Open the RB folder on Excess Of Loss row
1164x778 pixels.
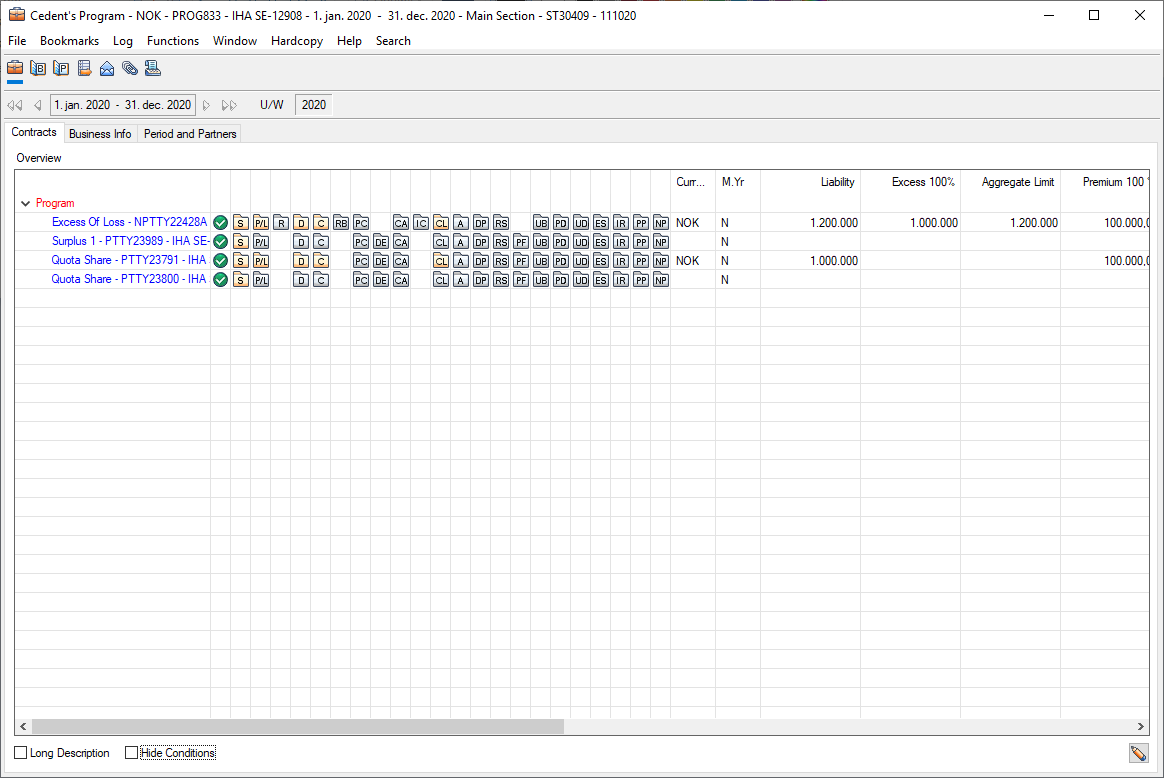click(x=341, y=223)
